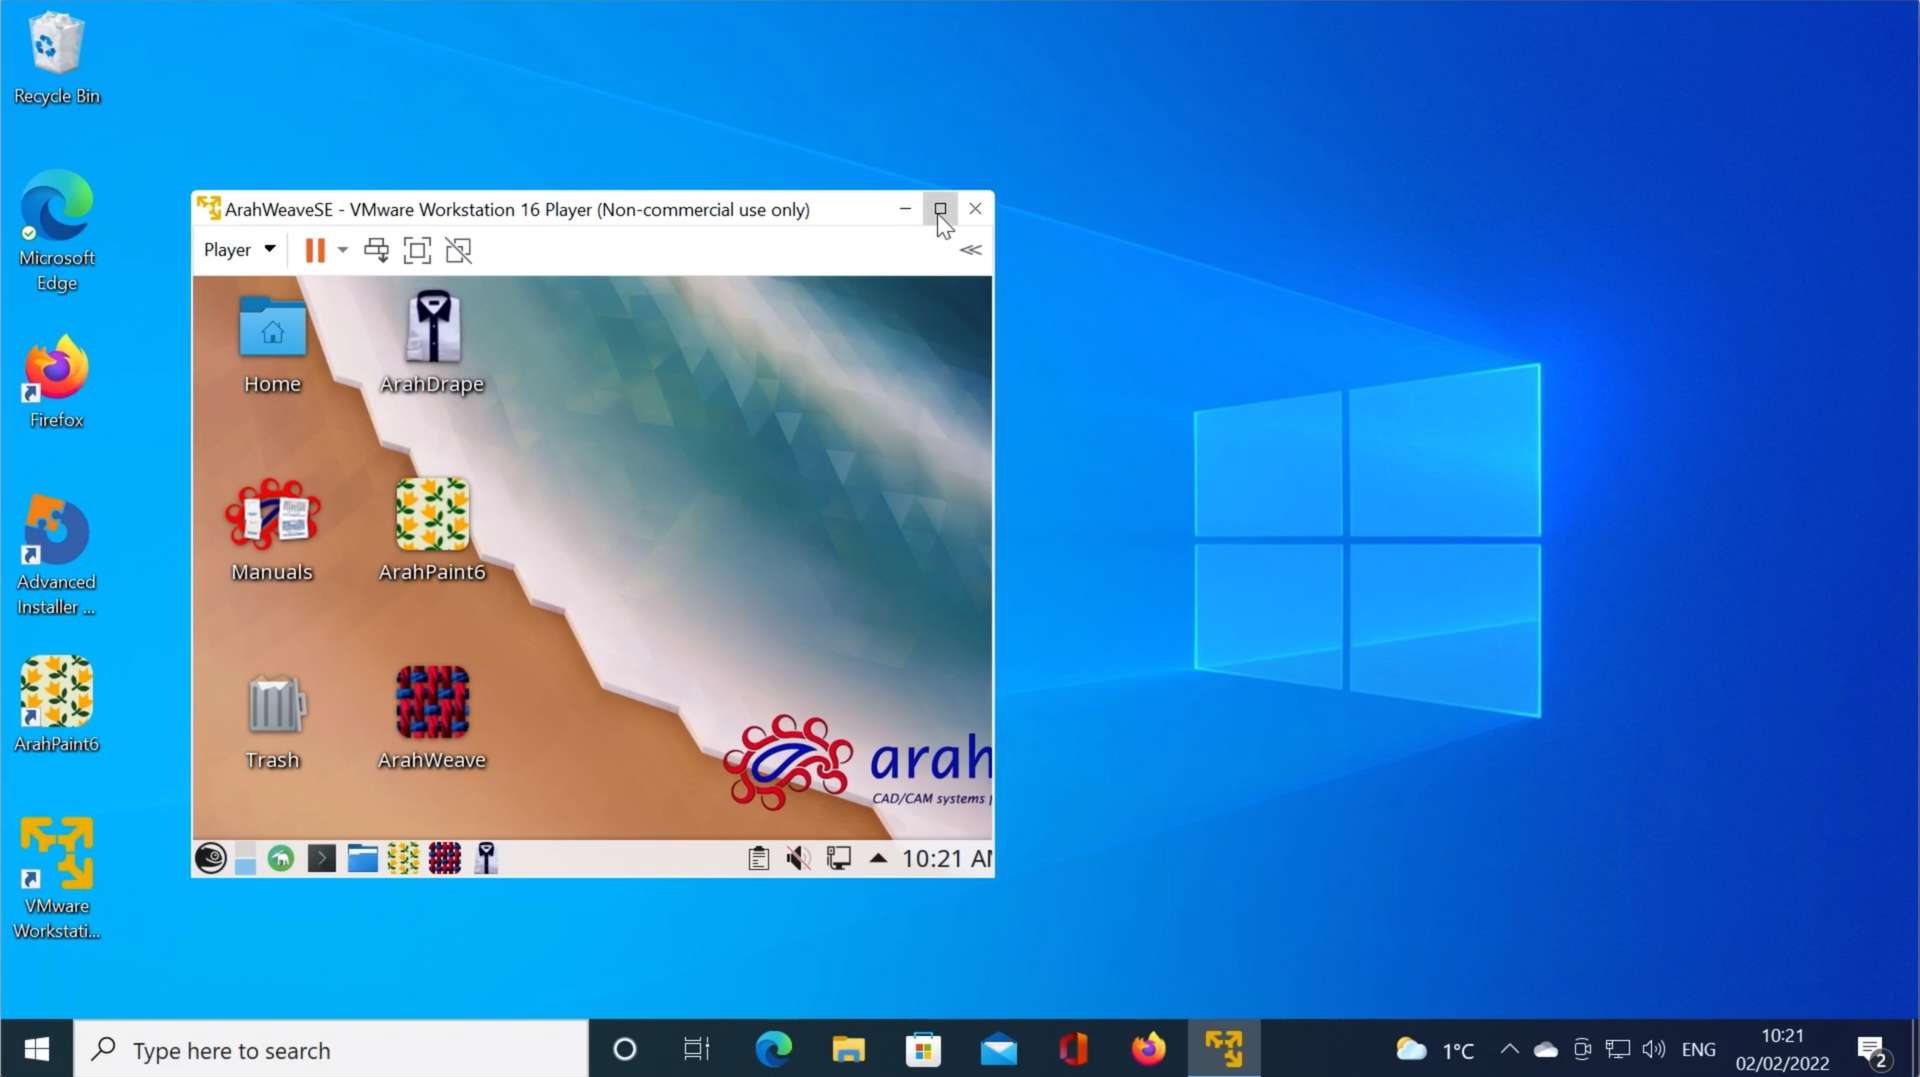This screenshot has height=1077, width=1920.
Task: Switch input language ENG indicator
Action: point(1698,1049)
